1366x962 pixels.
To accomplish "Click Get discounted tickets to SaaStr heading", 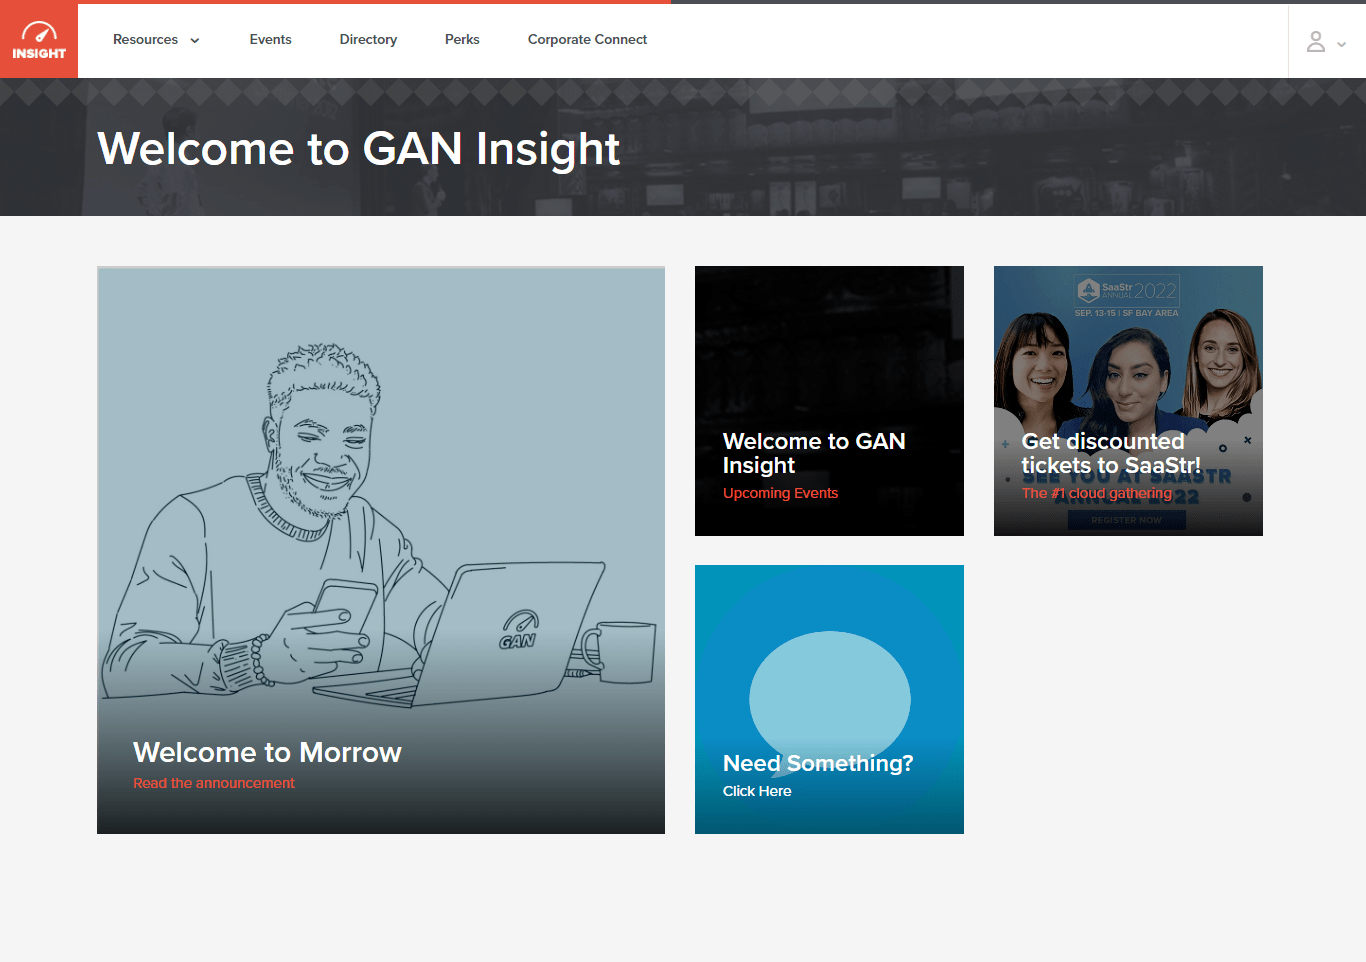I will (1110, 453).
